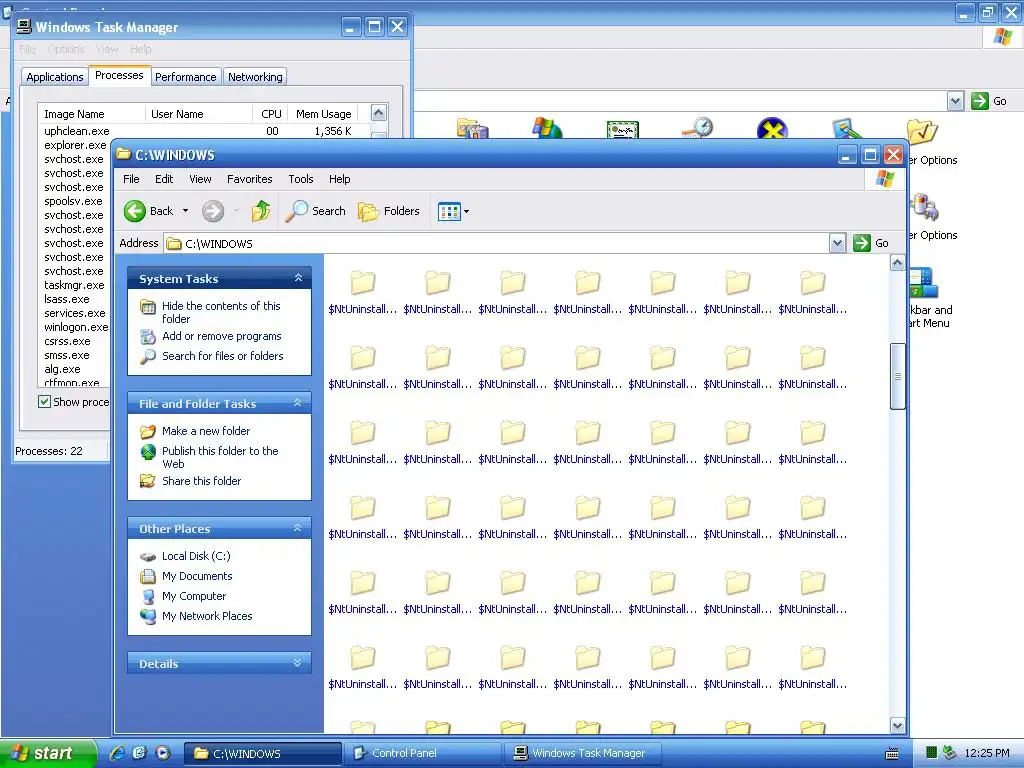Launch Internet Explorer from Quick Launch
Viewport: 1024px width, 768px height.
click(x=118, y=752)
